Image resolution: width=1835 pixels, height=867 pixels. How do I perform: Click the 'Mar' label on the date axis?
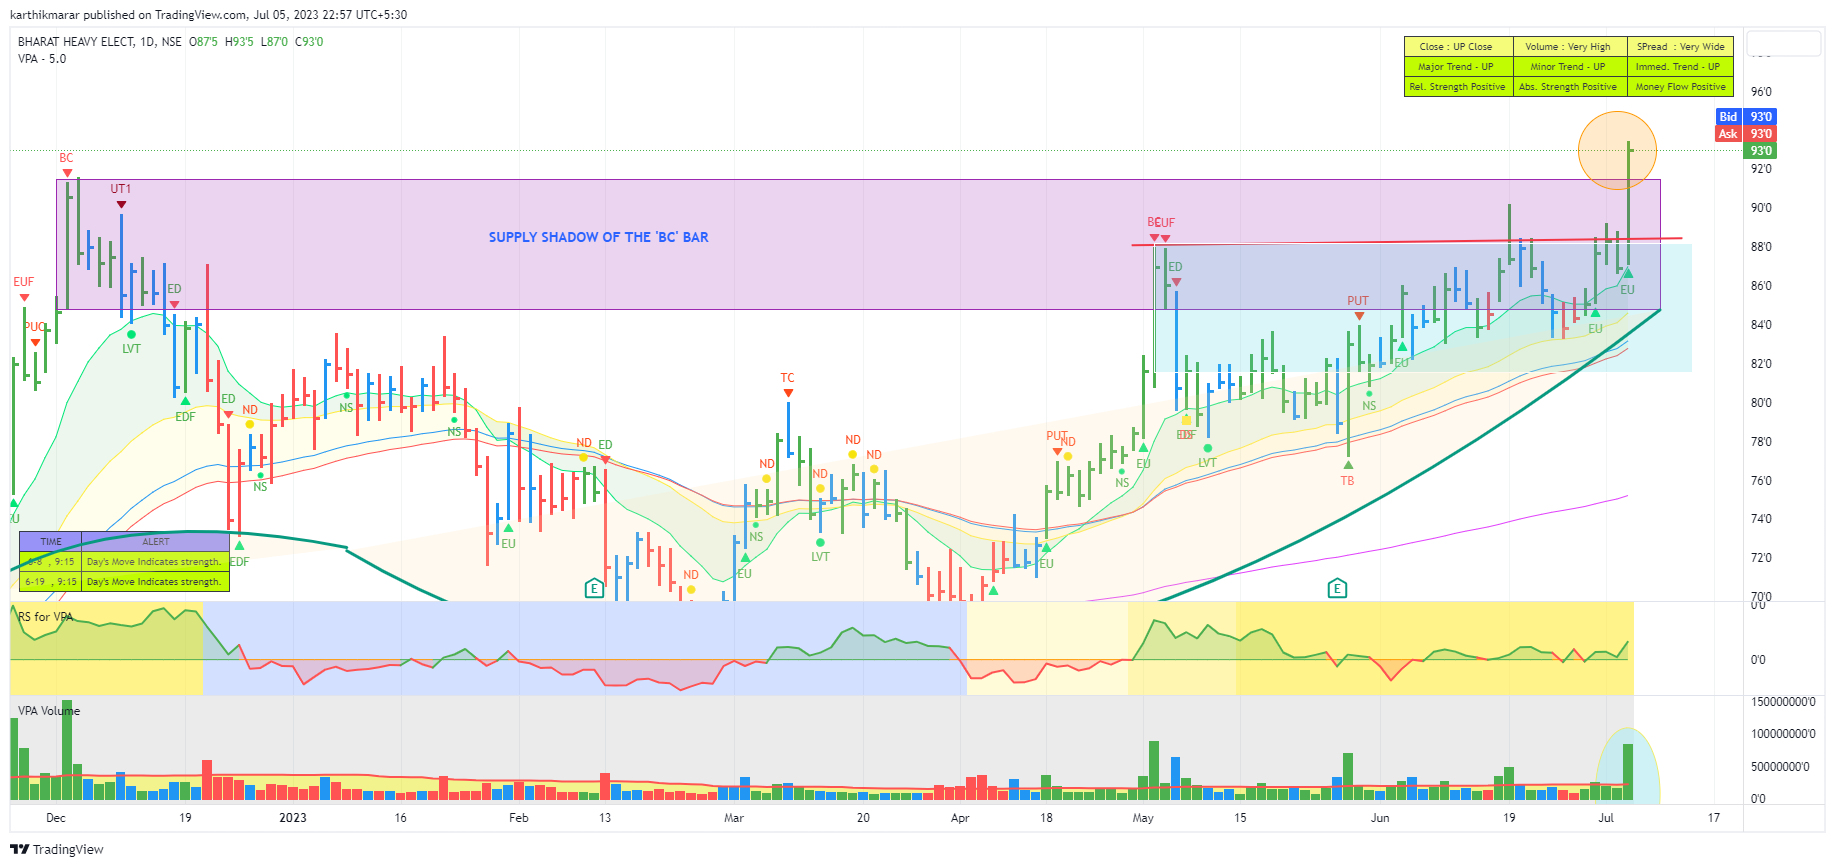pyautogui.click(x=734, y=818)
